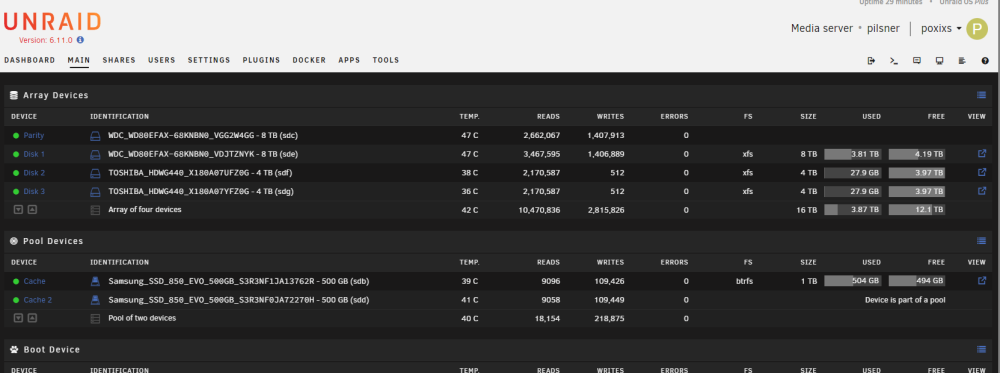The height and width of the screenshot is (373, 1000).
Task: Click Parity's green status indicator dot
Action: 16,136
